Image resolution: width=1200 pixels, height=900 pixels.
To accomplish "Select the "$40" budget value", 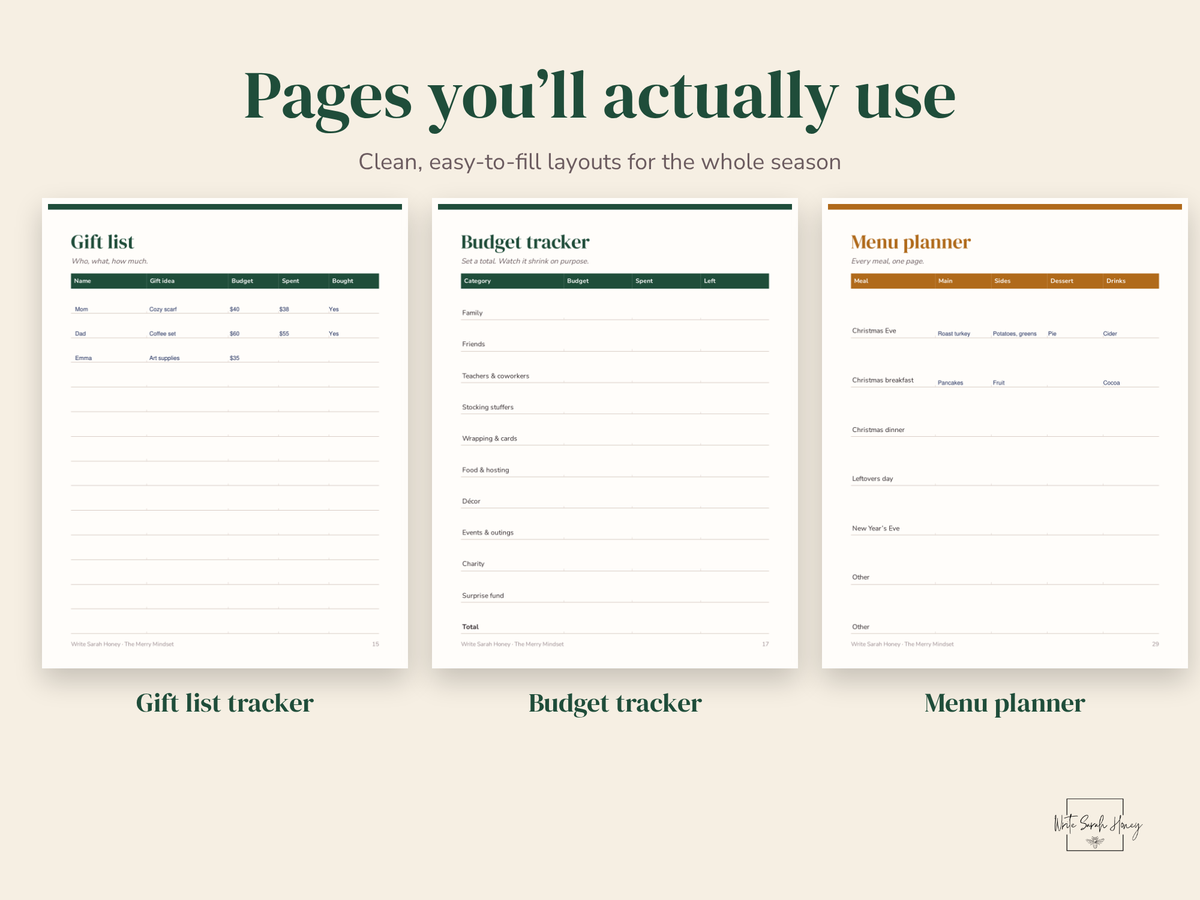I will 235,309.
